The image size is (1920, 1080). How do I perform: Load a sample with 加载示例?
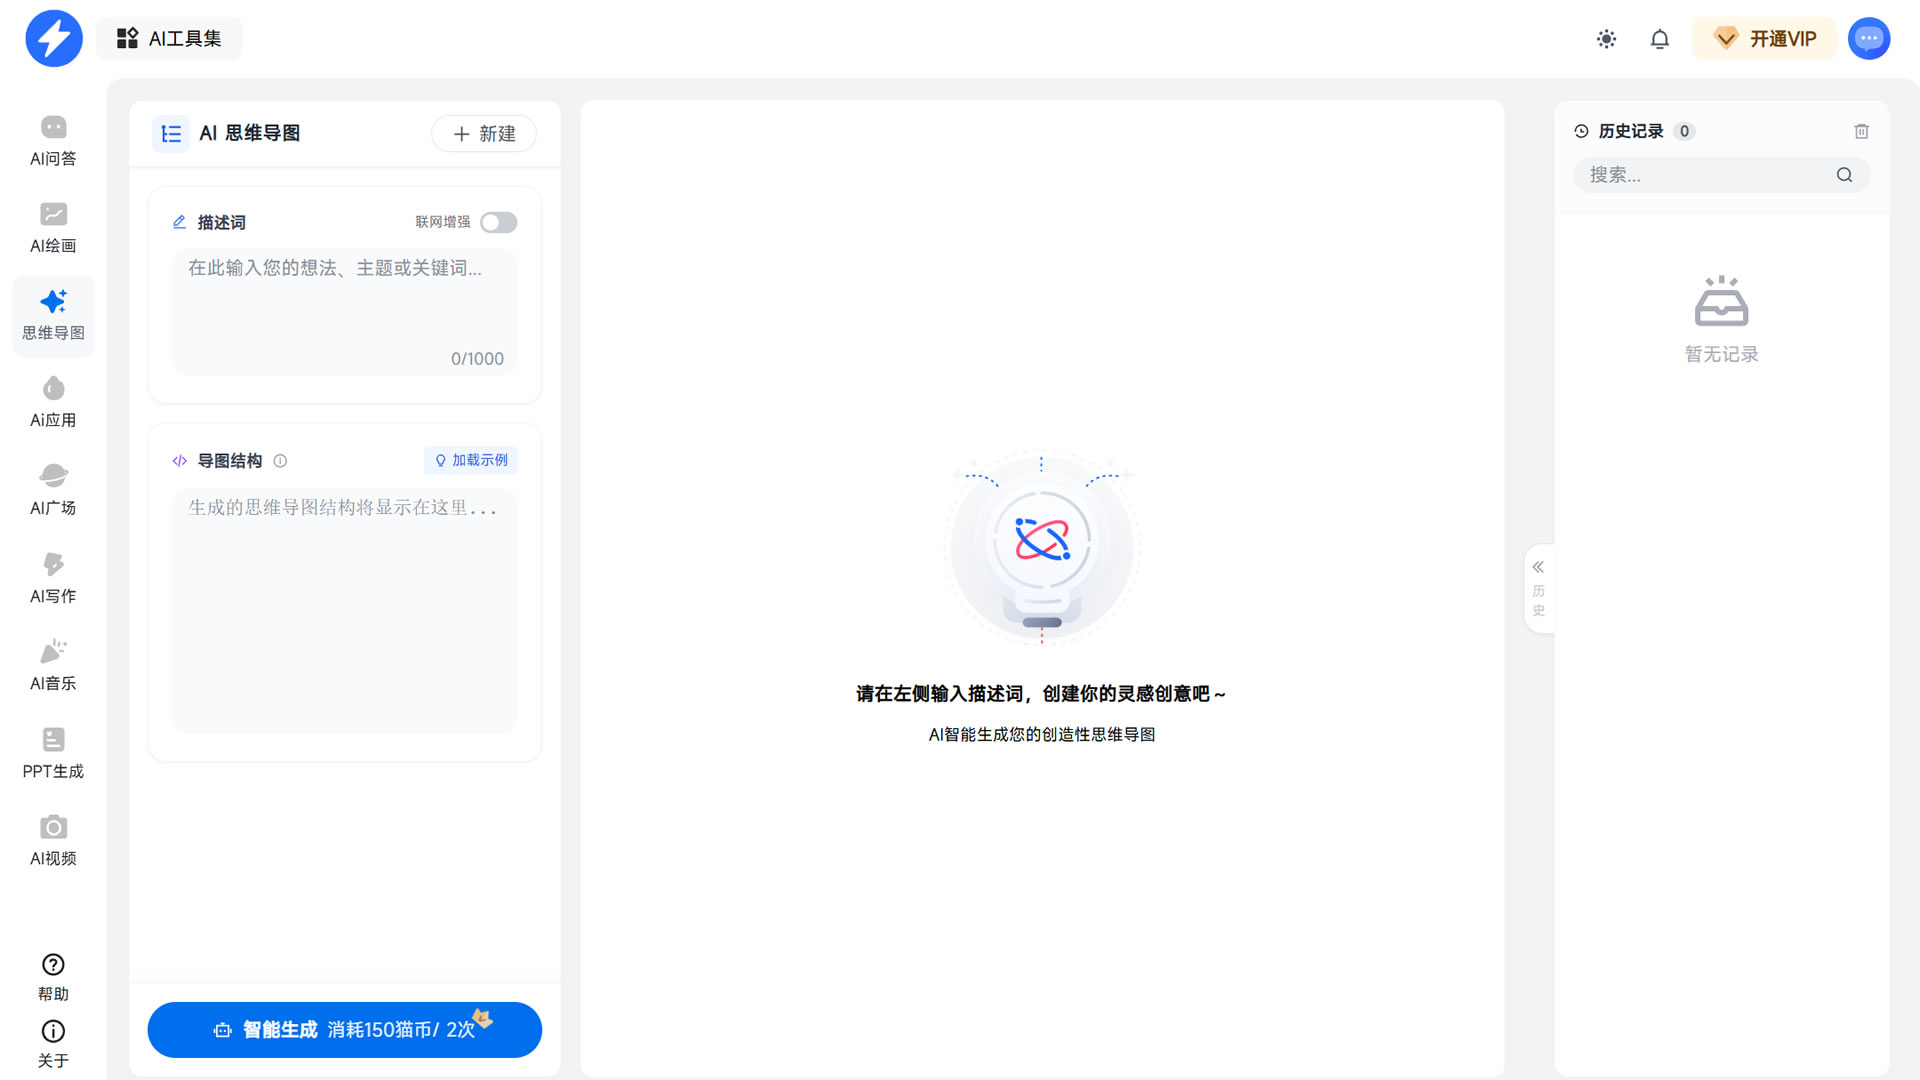470,460
